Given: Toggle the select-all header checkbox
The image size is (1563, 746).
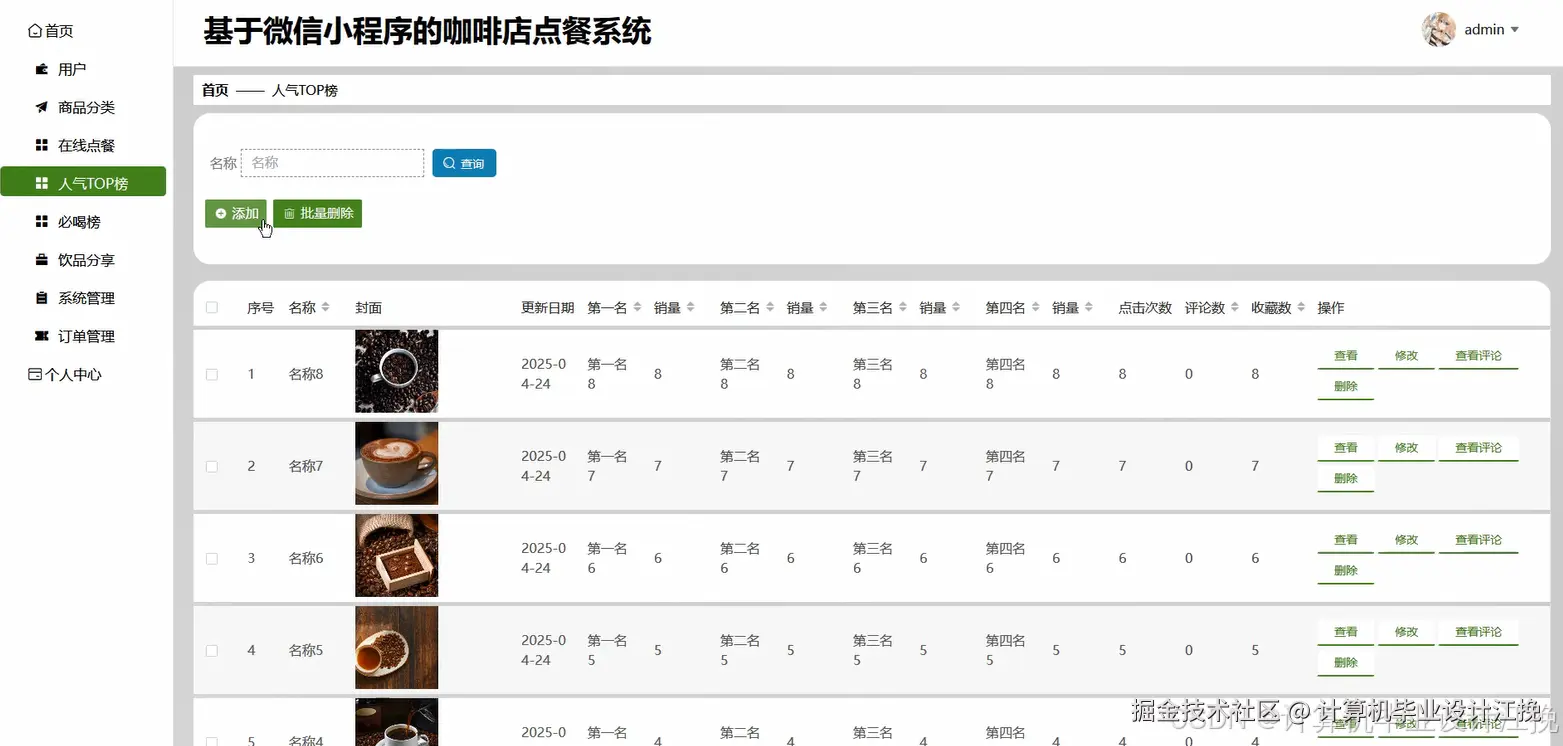Looking at the screenshot, I should [x=211, y=307].
